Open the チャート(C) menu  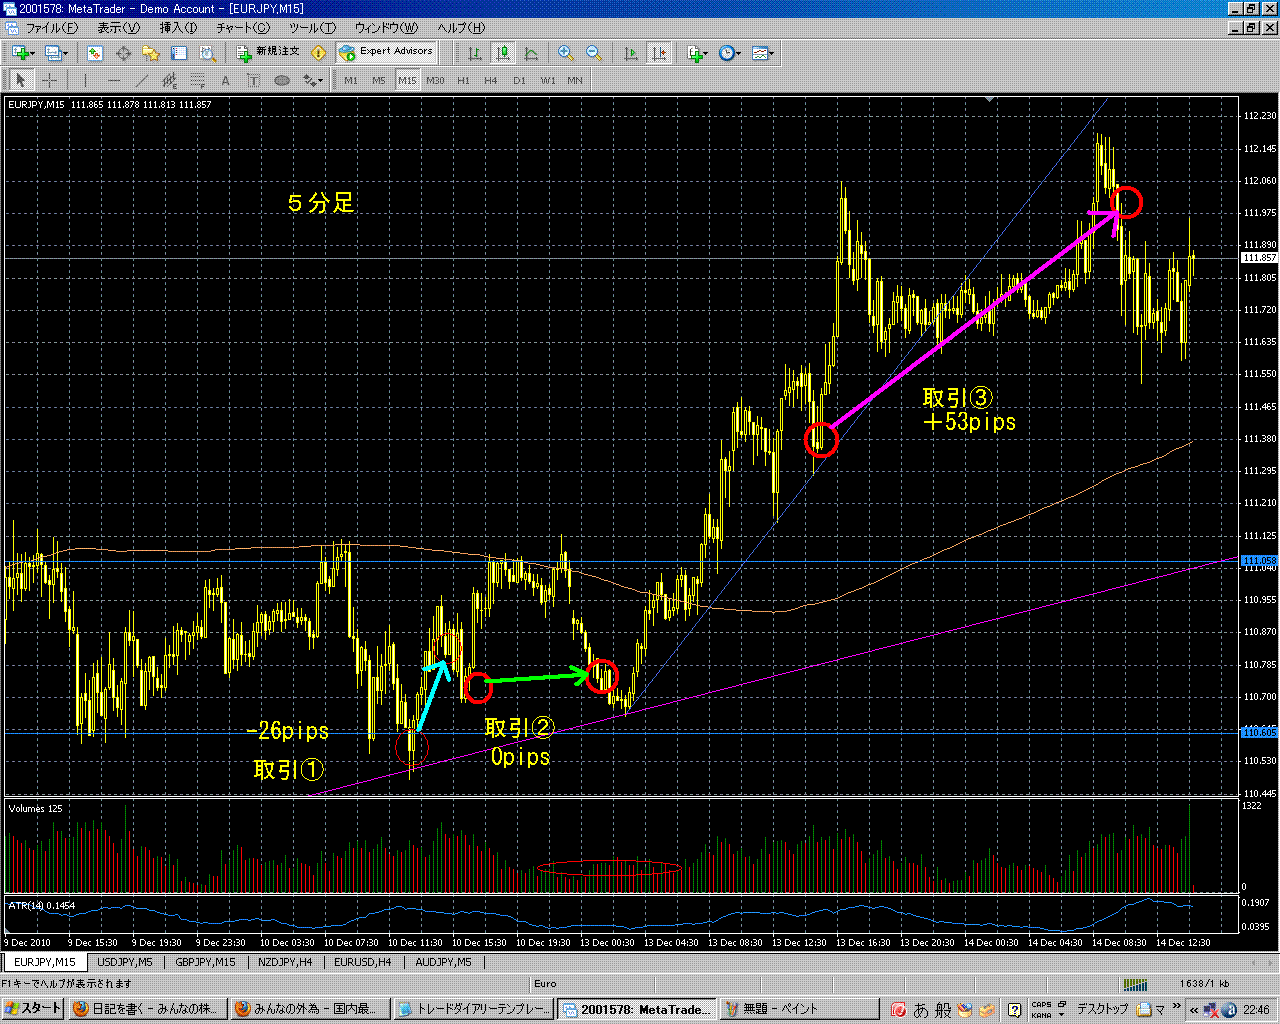(x=243, y=28)
